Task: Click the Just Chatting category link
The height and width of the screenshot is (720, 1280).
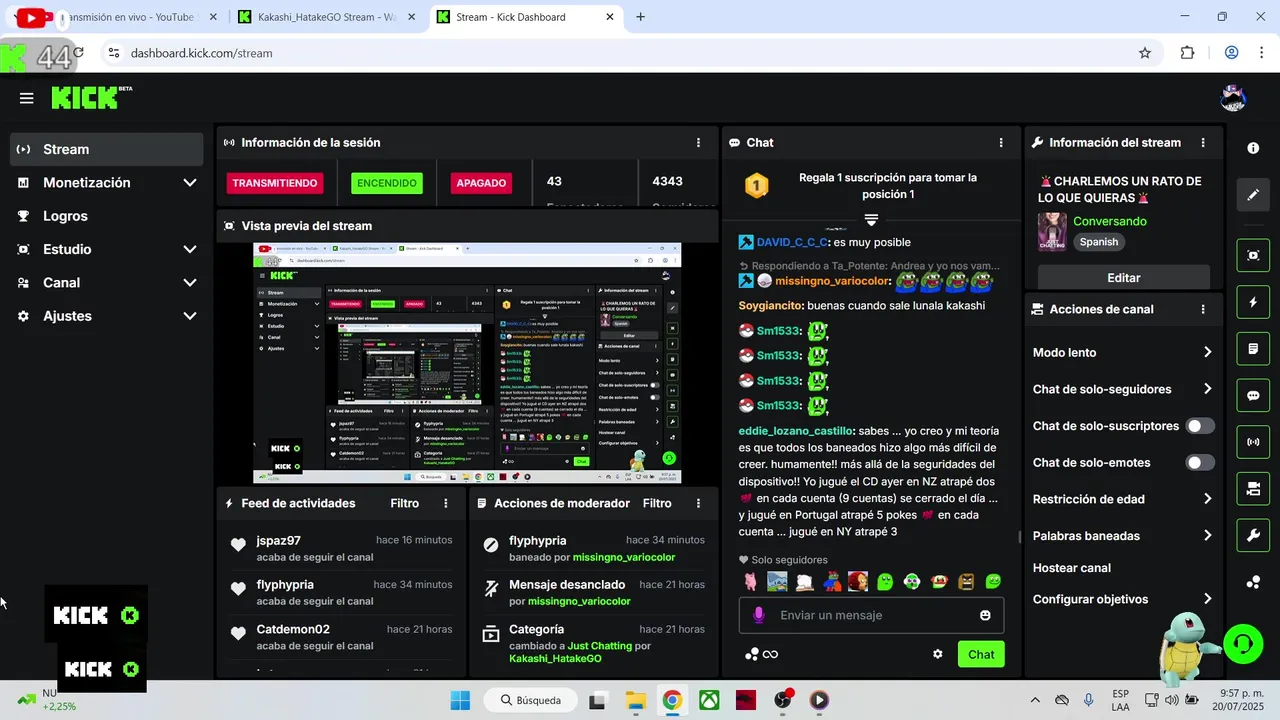Action: click(600, 646)
